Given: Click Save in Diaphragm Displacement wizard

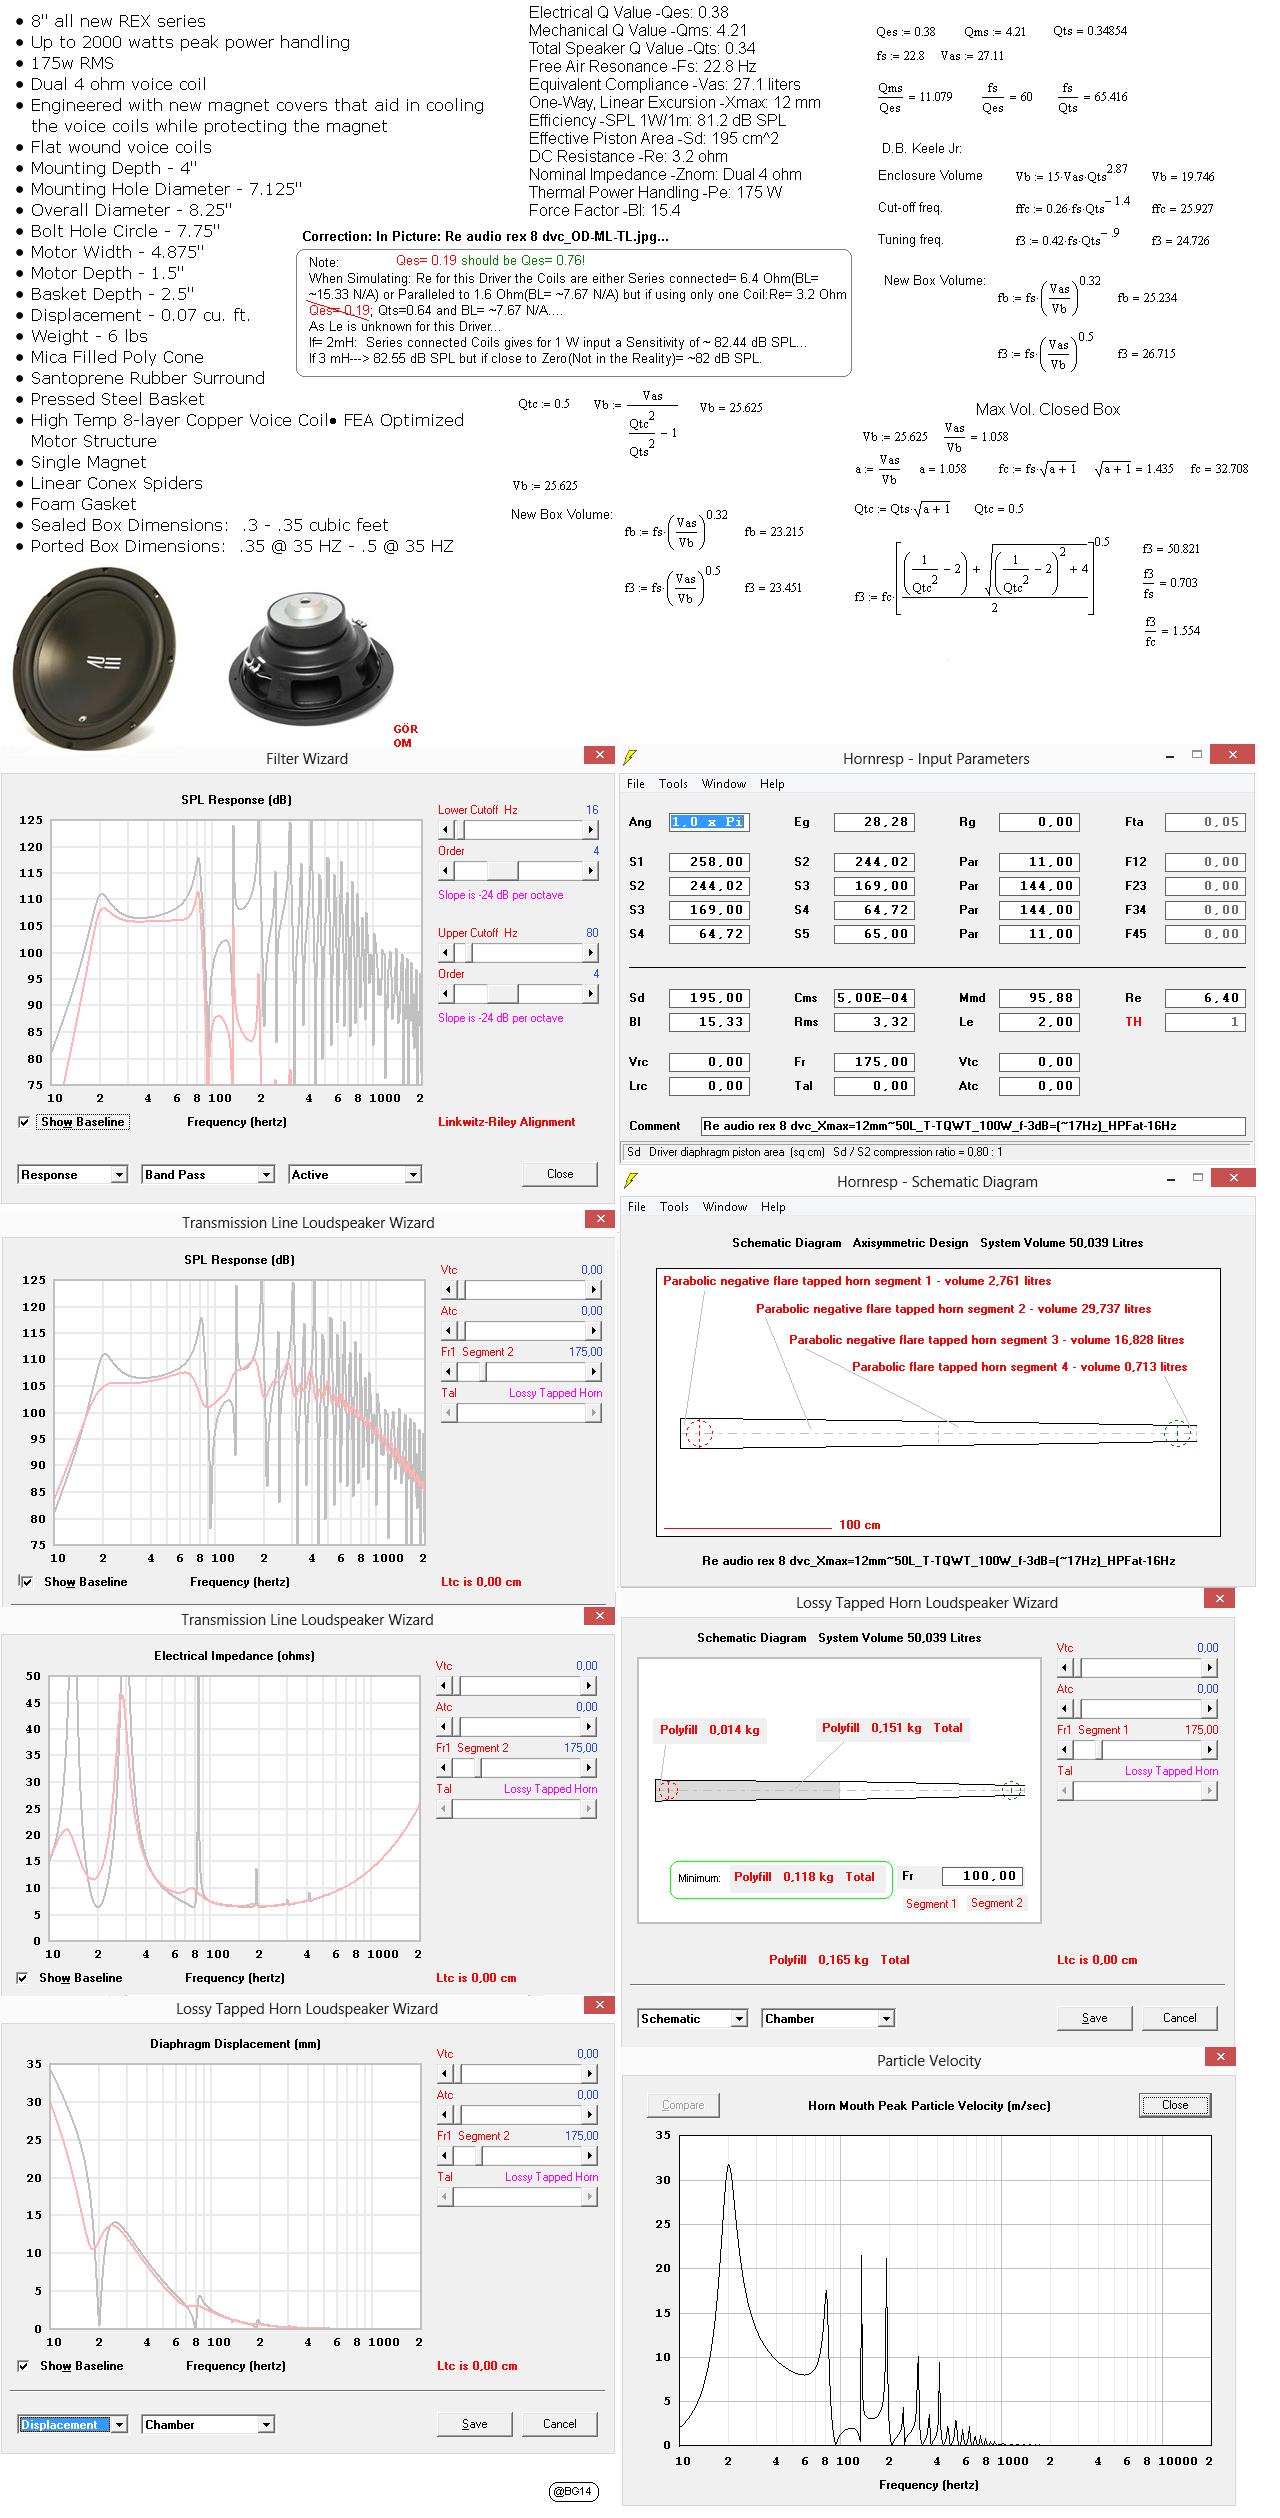Looking at the screenshot, I should (x=475, y=2424).
